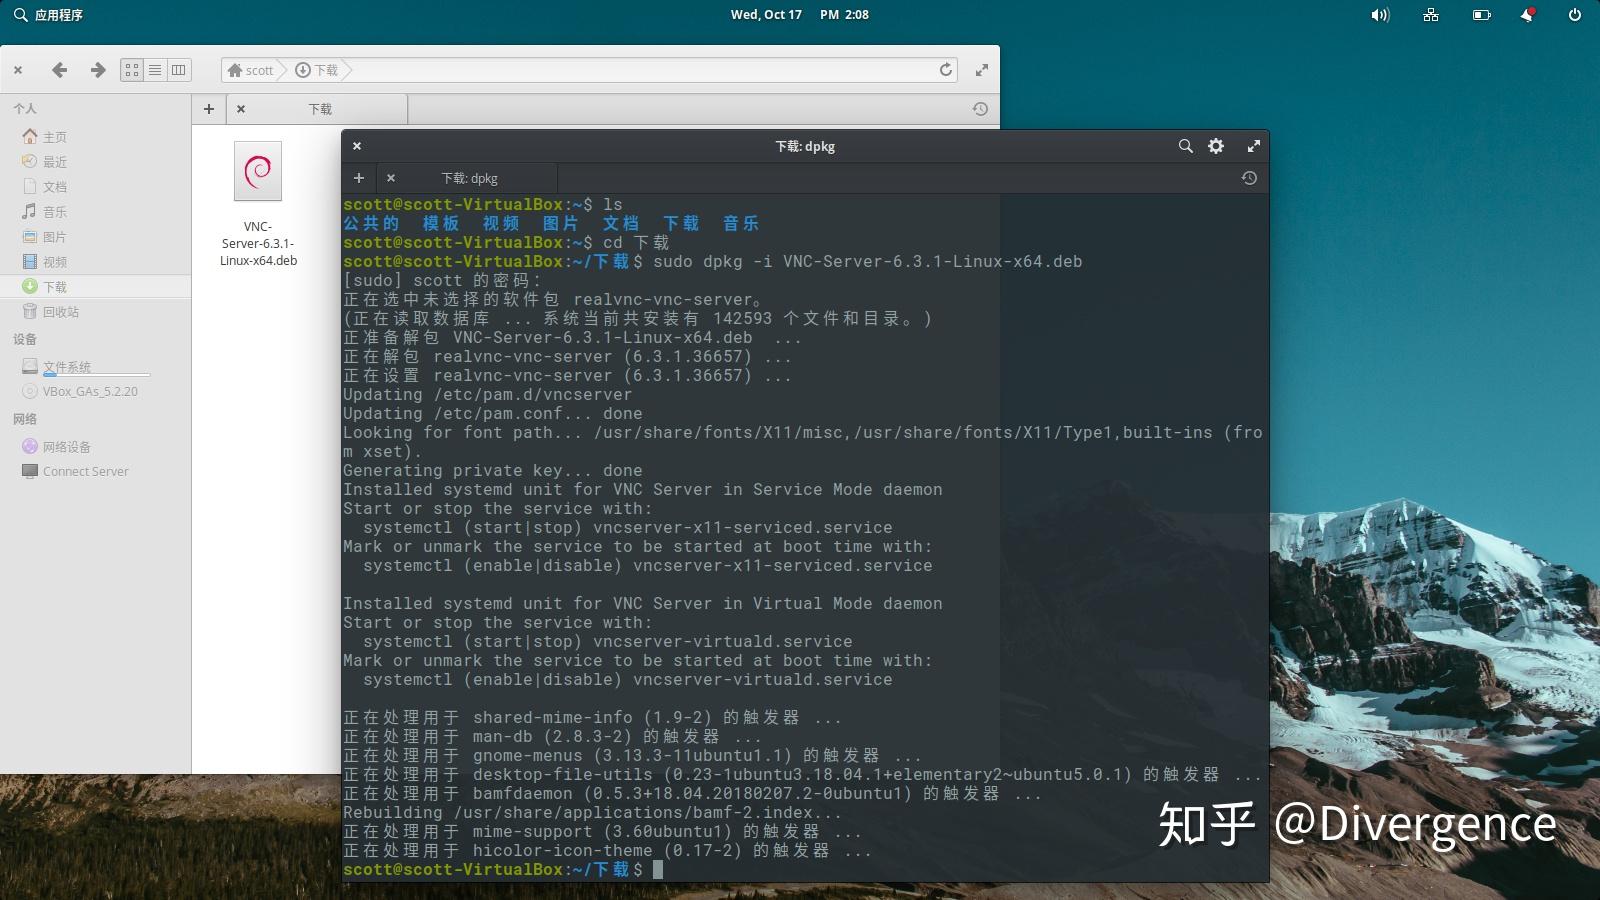Open 最近 in Files sidebar

pos(95,162)
